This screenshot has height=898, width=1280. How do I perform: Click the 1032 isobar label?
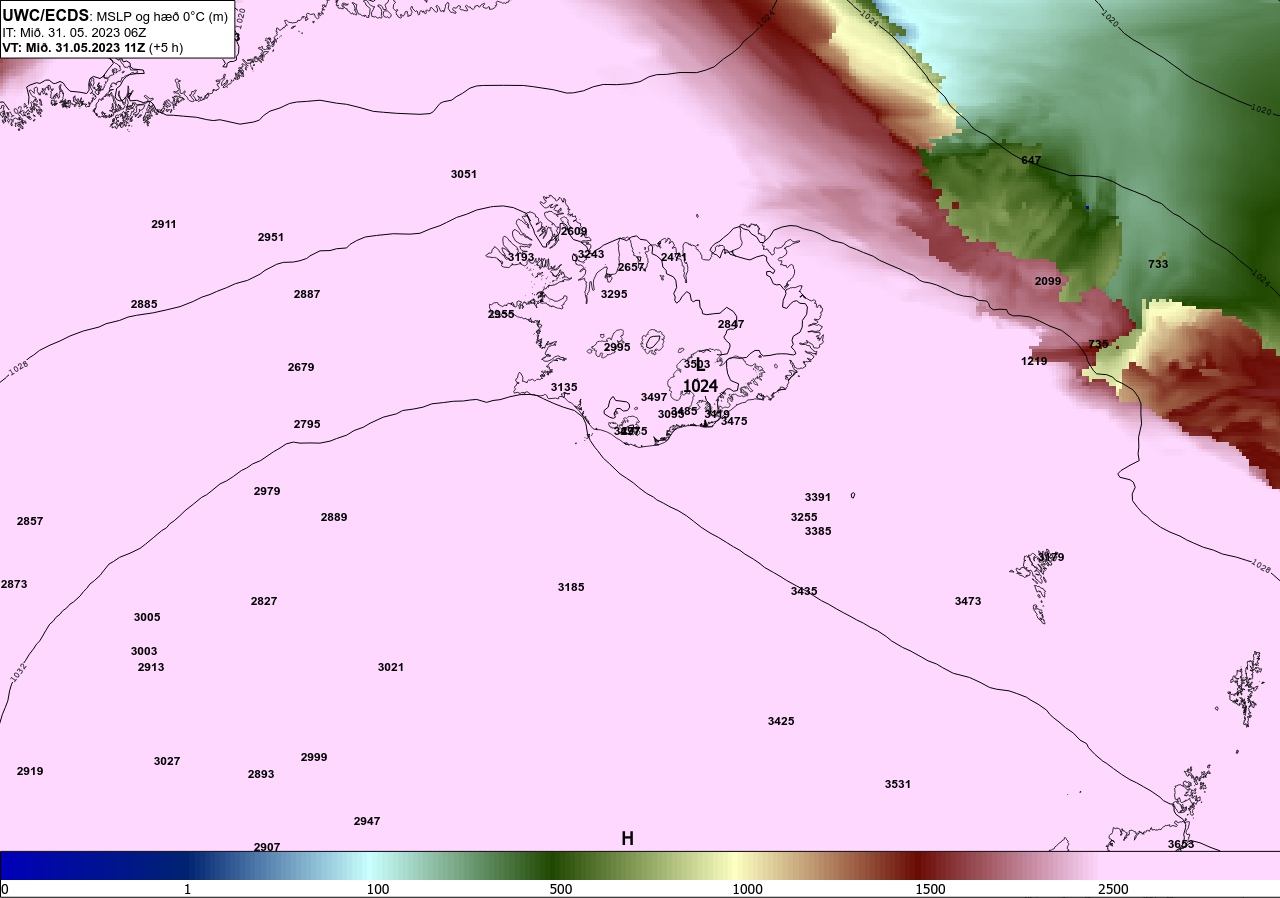click(17, 671)
